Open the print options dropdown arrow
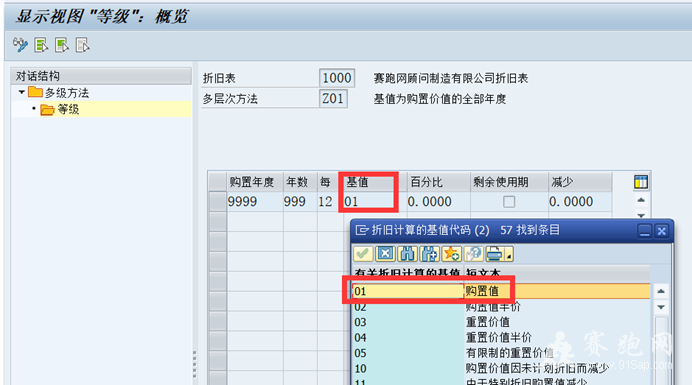The image size is (692, 385). pyautogui.click(x=509, y=255)
